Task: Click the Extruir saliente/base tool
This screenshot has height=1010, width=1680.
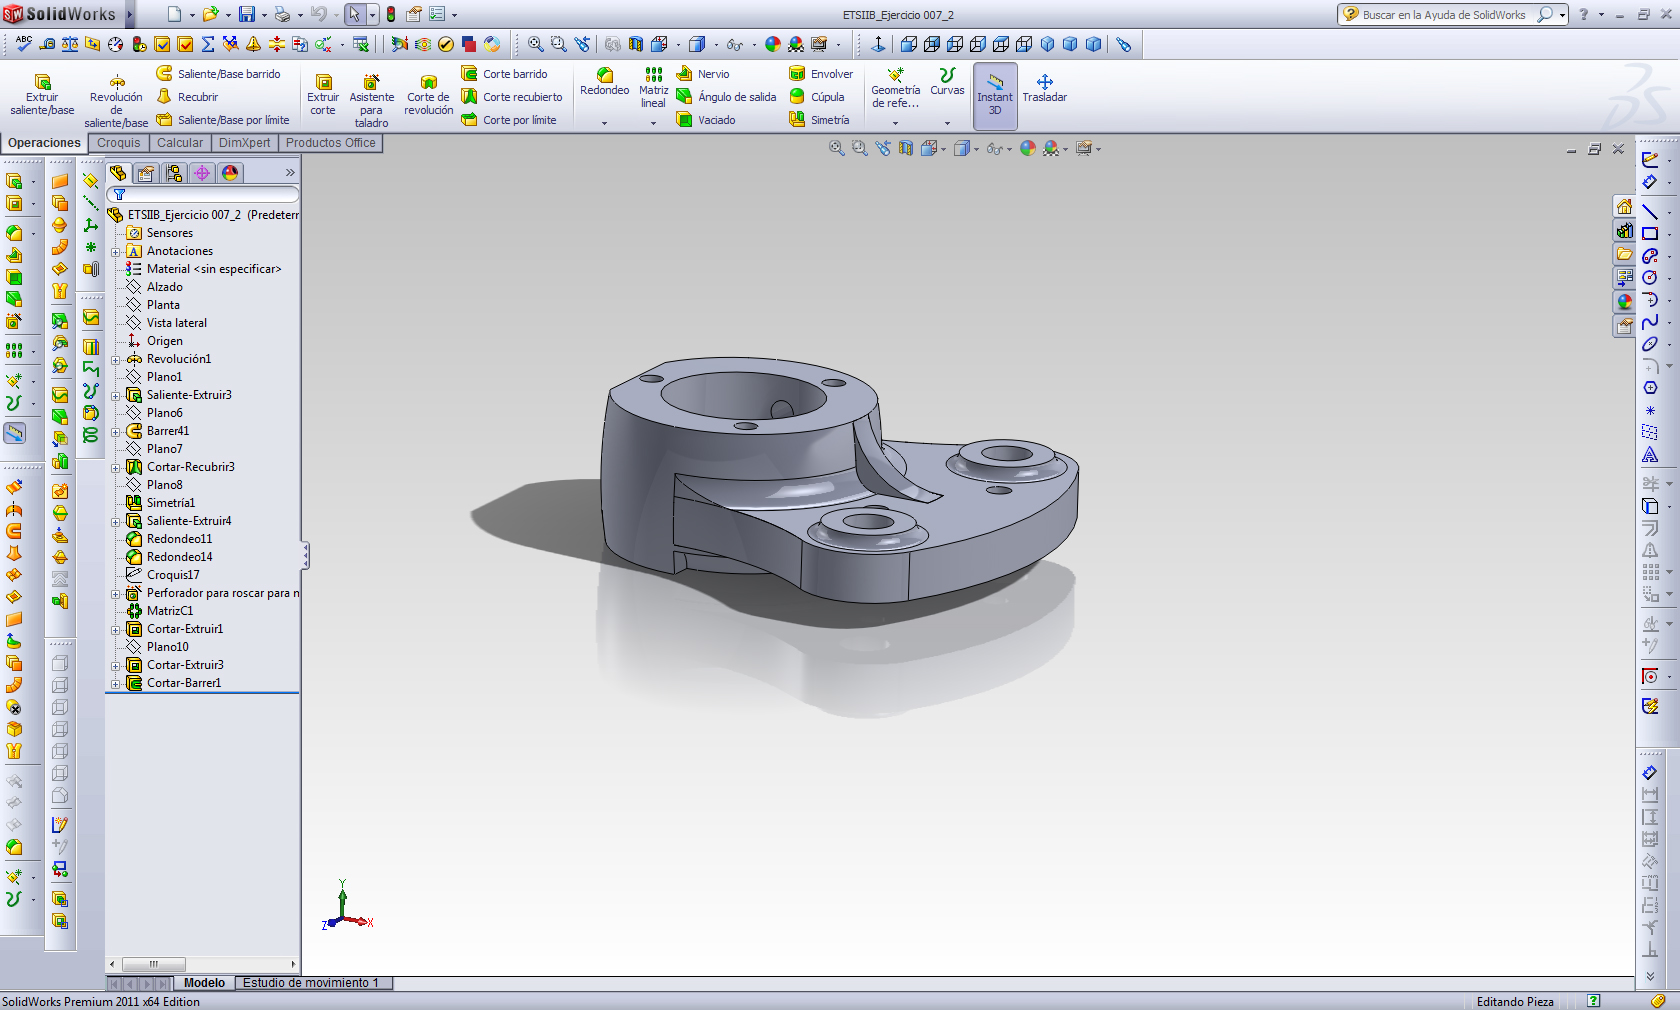Action: pos(42,95)
